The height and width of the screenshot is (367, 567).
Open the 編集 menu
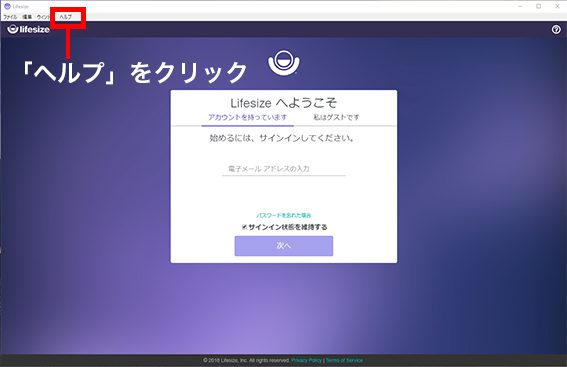click(27, 17)
